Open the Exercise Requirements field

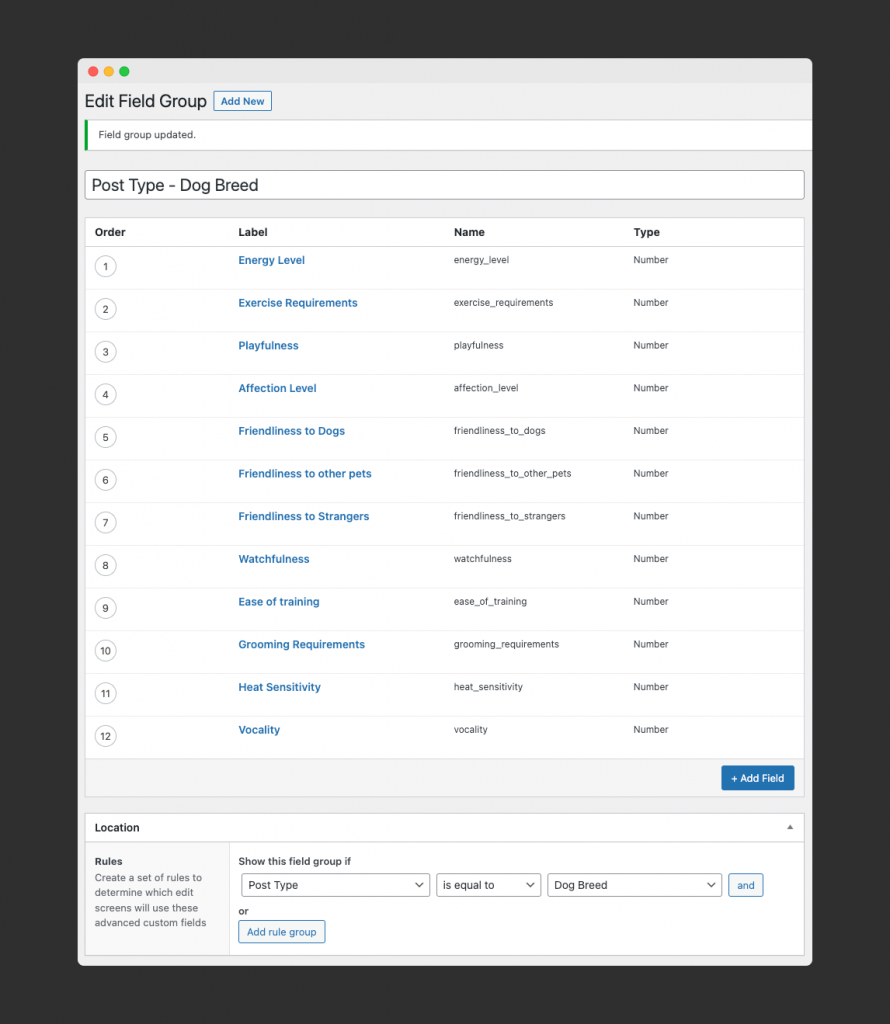tap(298, 303)
